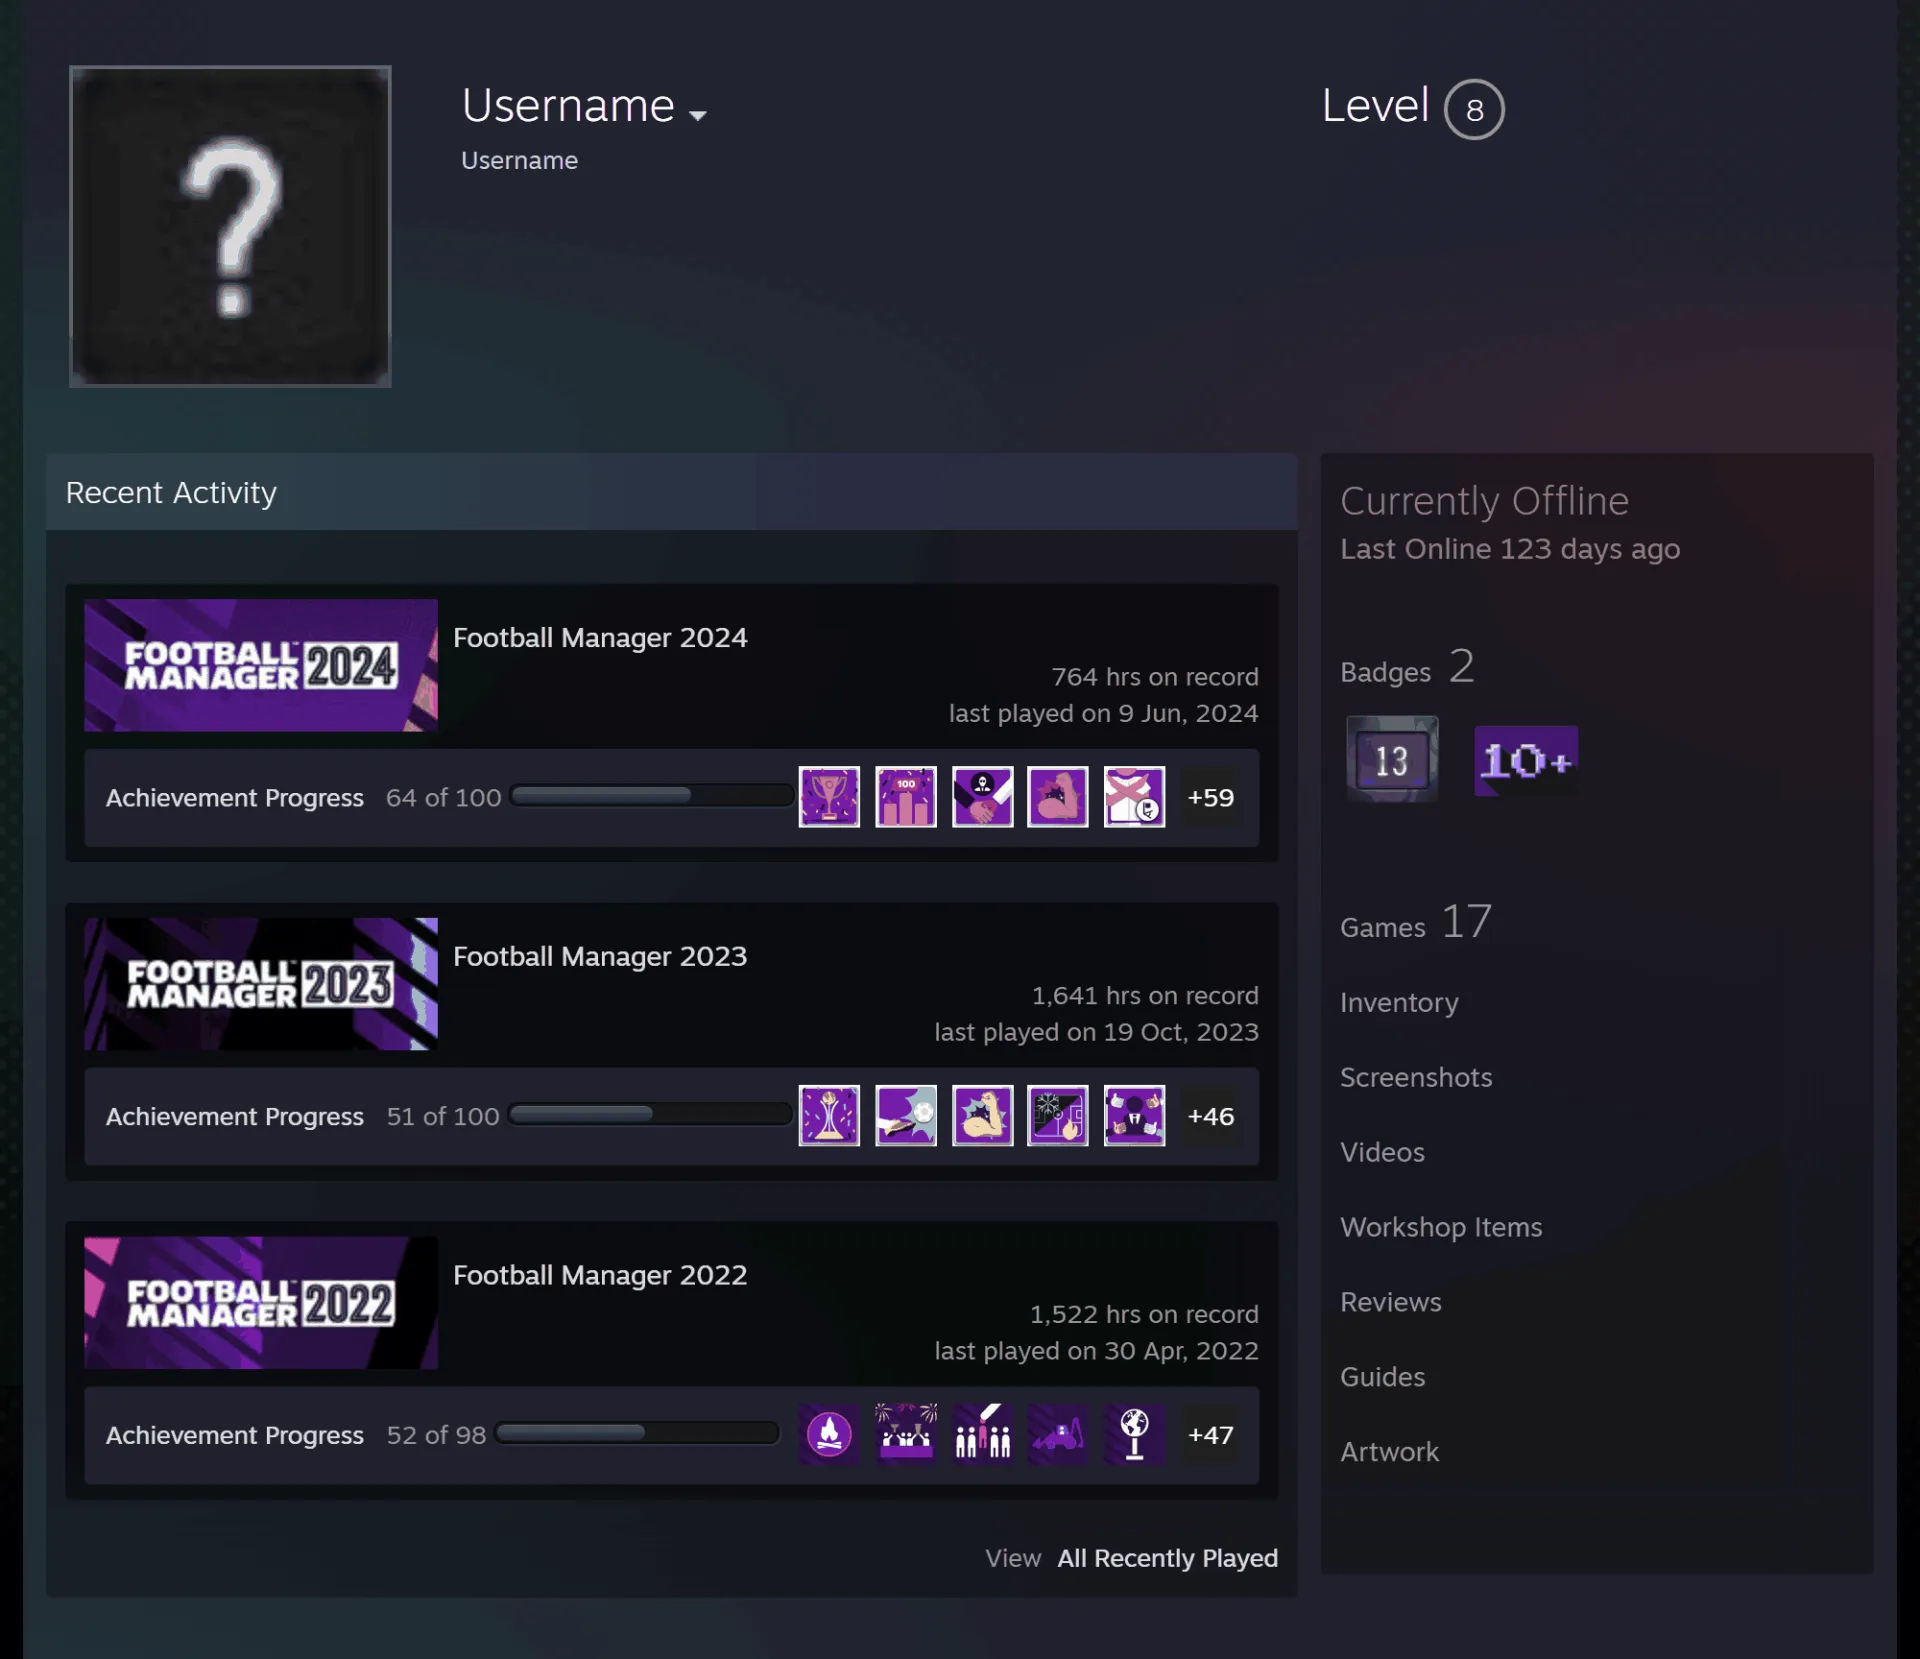Open the purple '10+' badge
Viewport: 1920px width, 1659px height.
pyautogui.click(x=1526, y=760)
